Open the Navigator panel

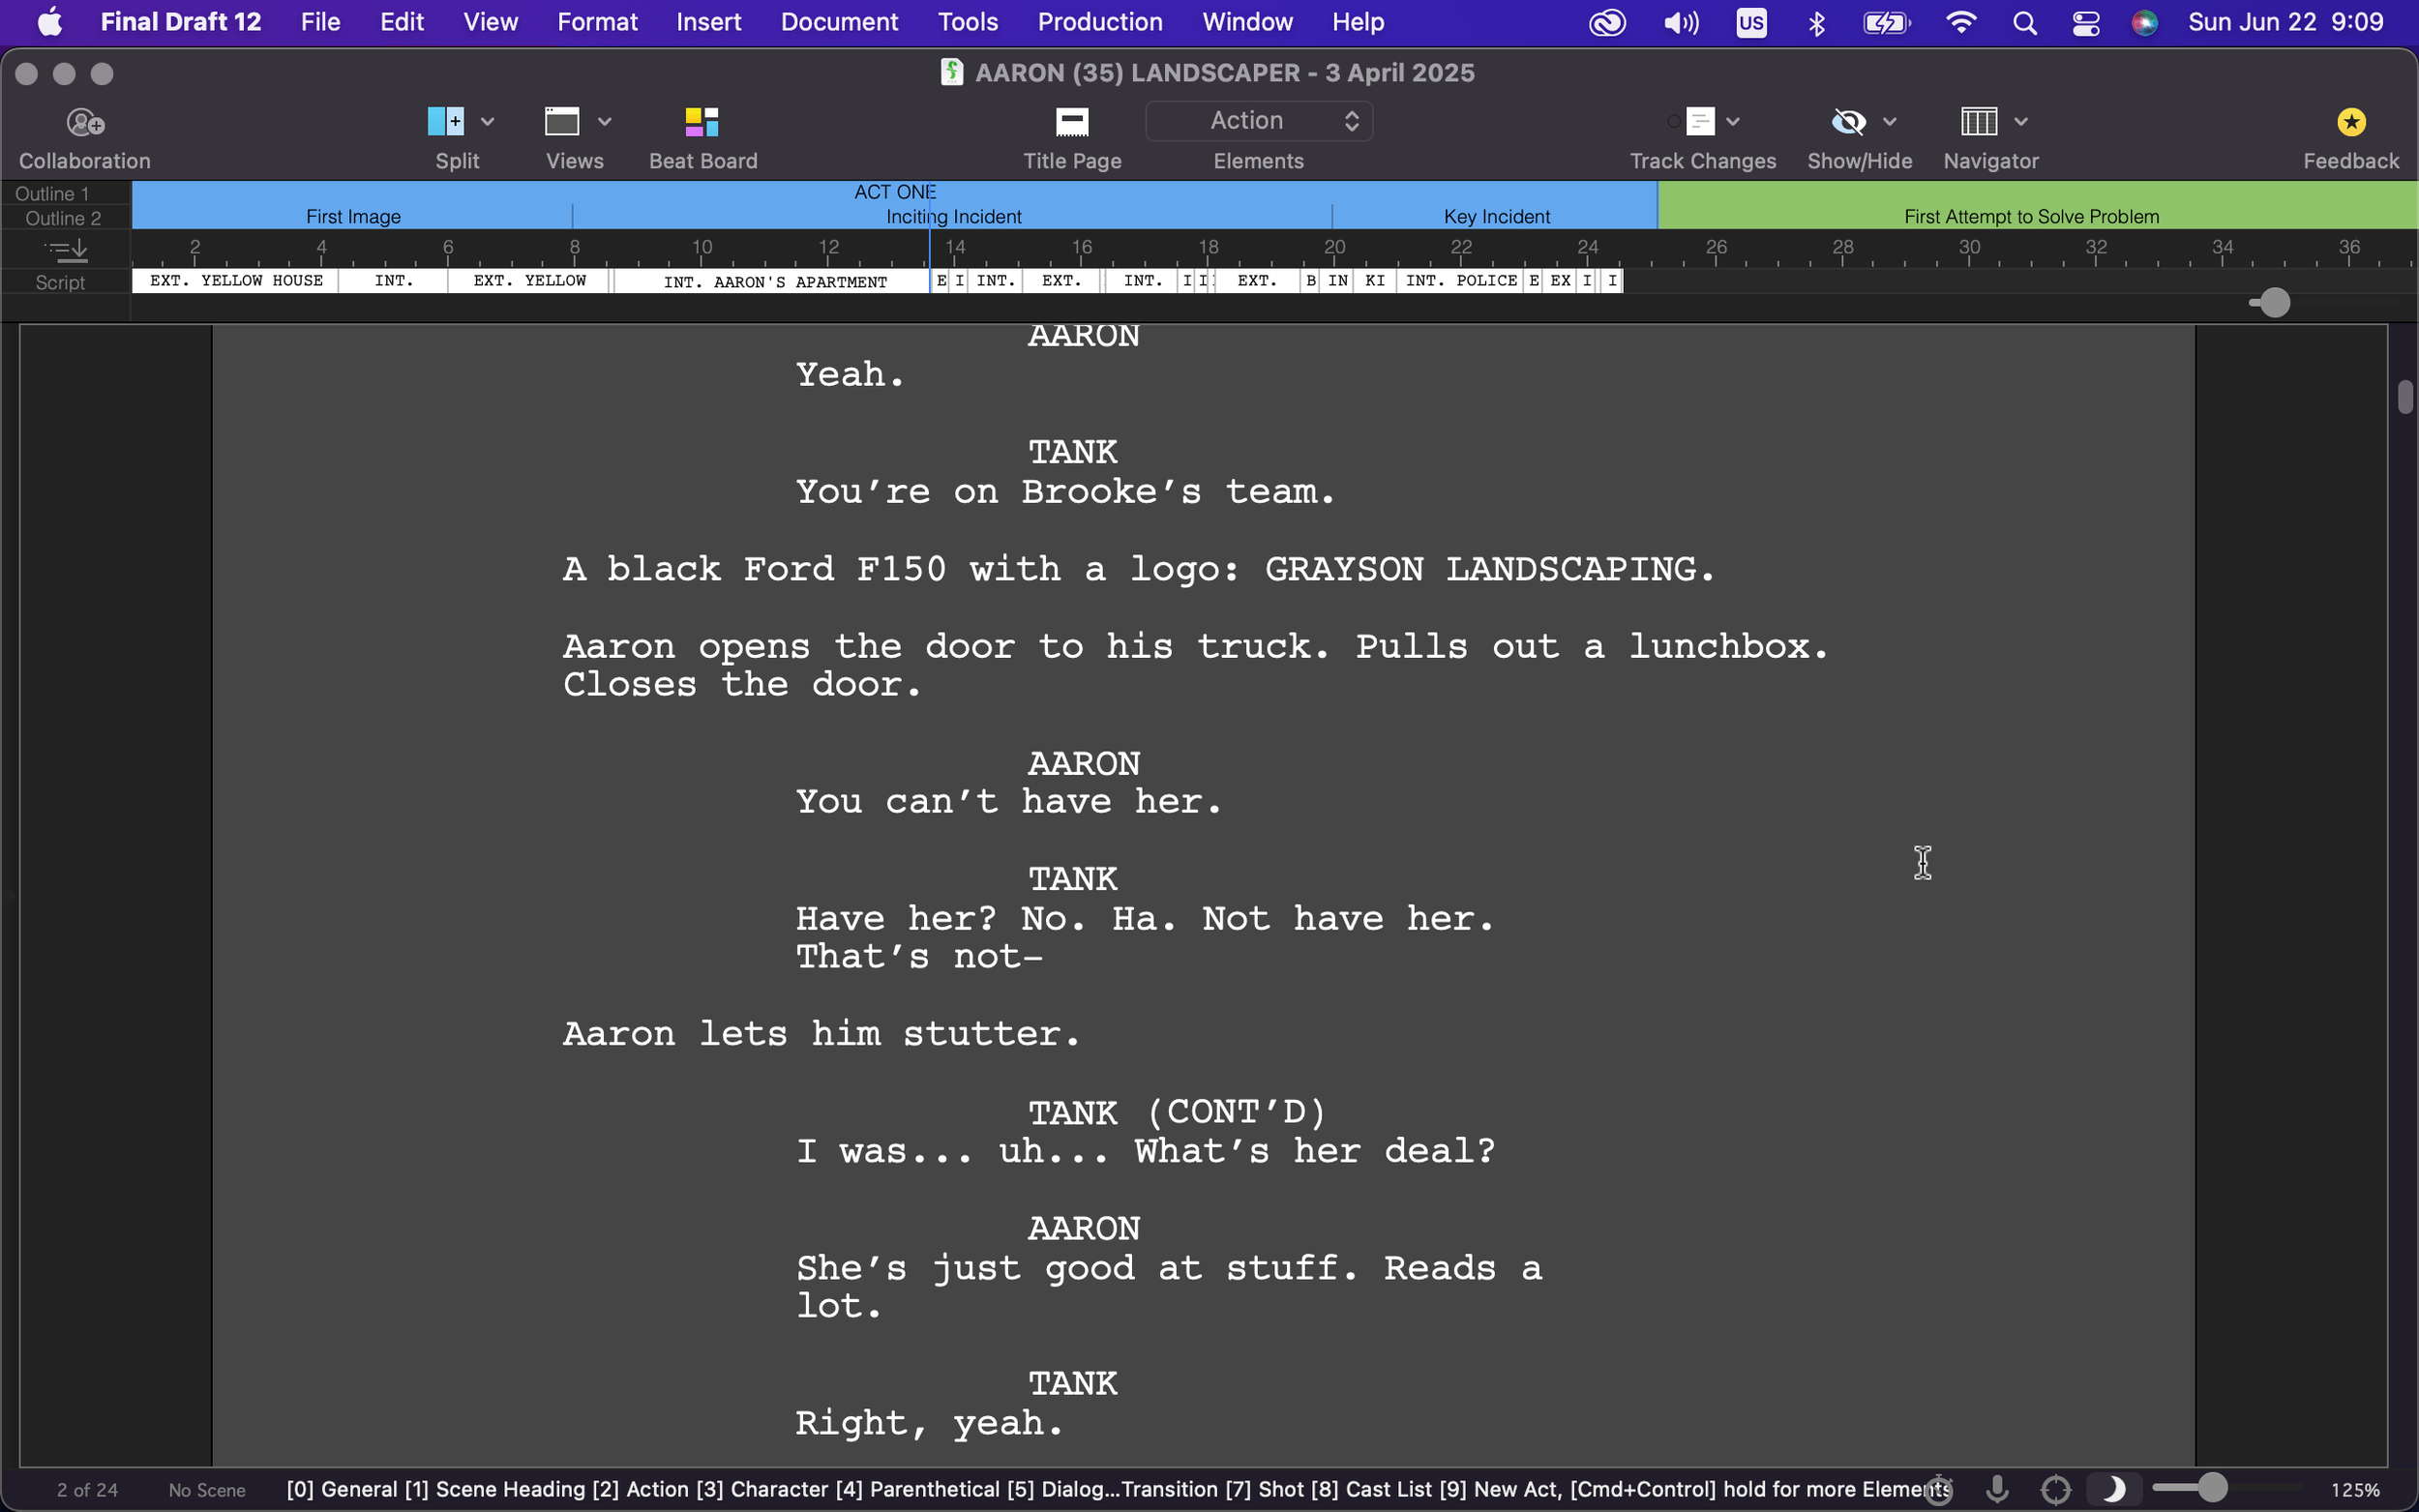[1978, 122]
